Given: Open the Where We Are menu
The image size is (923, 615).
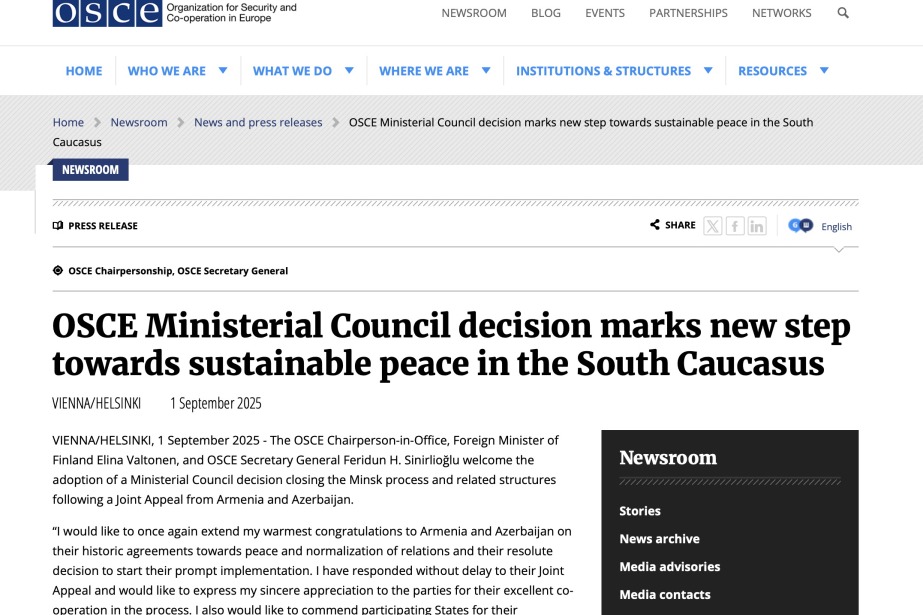Looking at the screenshot, I should tap(424, 71).
